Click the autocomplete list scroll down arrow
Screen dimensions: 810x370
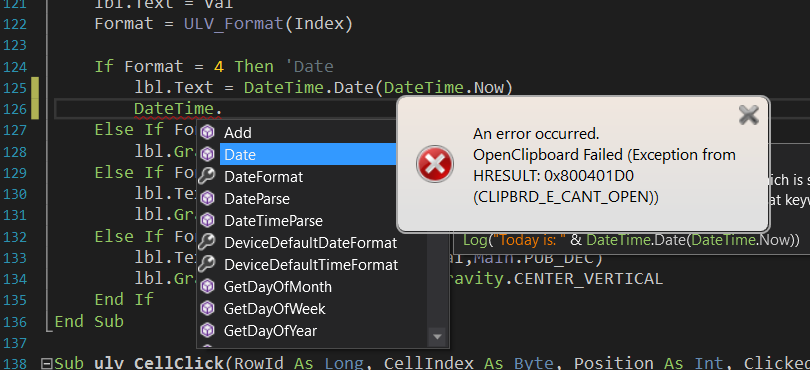click(437, 337)
